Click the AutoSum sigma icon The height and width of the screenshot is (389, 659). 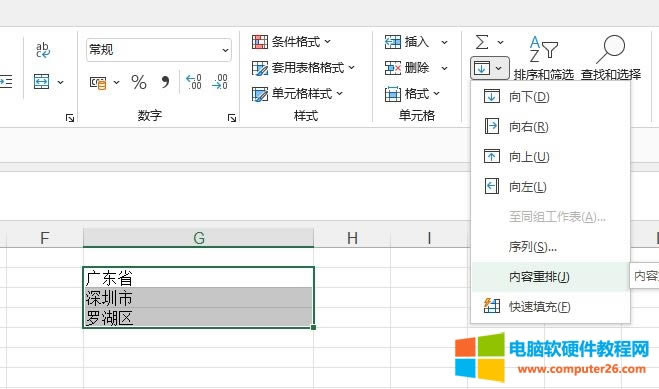(482, 42)
